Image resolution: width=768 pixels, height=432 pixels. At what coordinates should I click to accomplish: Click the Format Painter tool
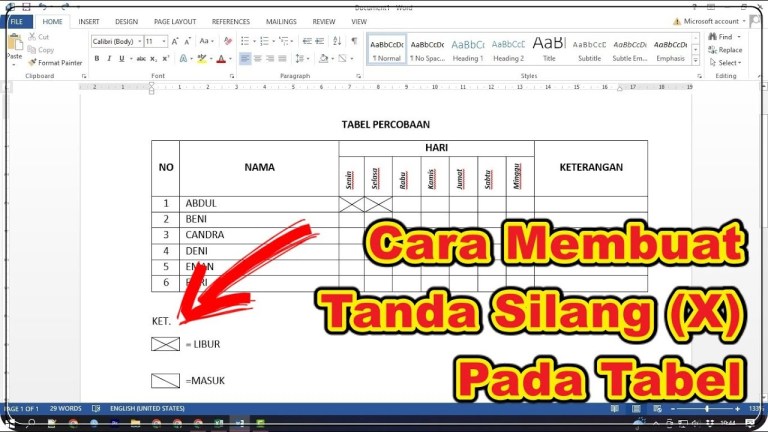pos(57,62)
